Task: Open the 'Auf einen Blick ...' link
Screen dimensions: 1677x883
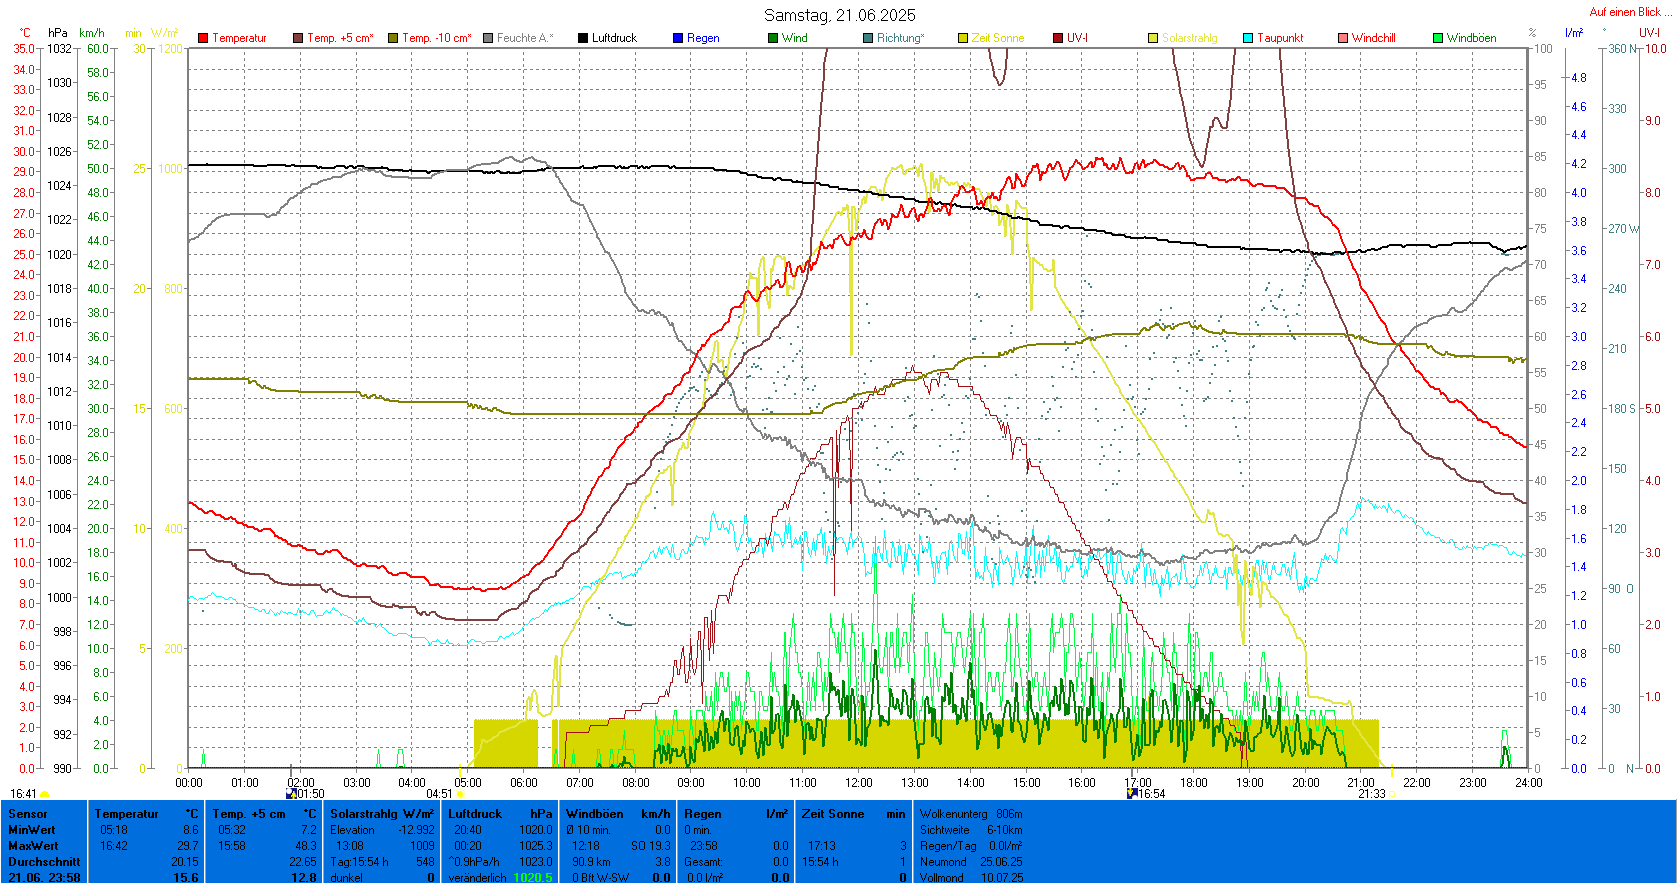Action: [1629, 12]
